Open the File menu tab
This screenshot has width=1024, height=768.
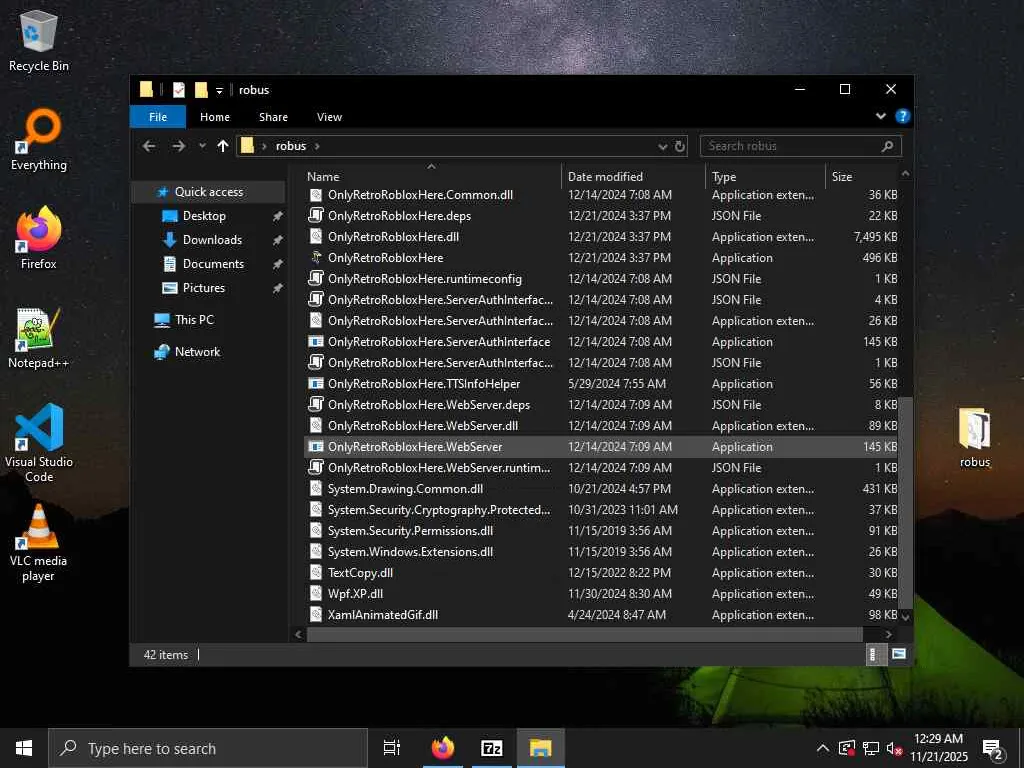point(157,117)
